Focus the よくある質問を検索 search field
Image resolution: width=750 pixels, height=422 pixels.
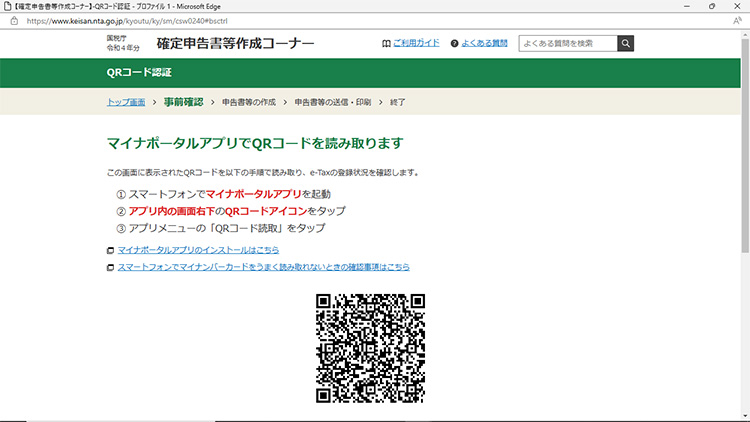click(566, 43)
